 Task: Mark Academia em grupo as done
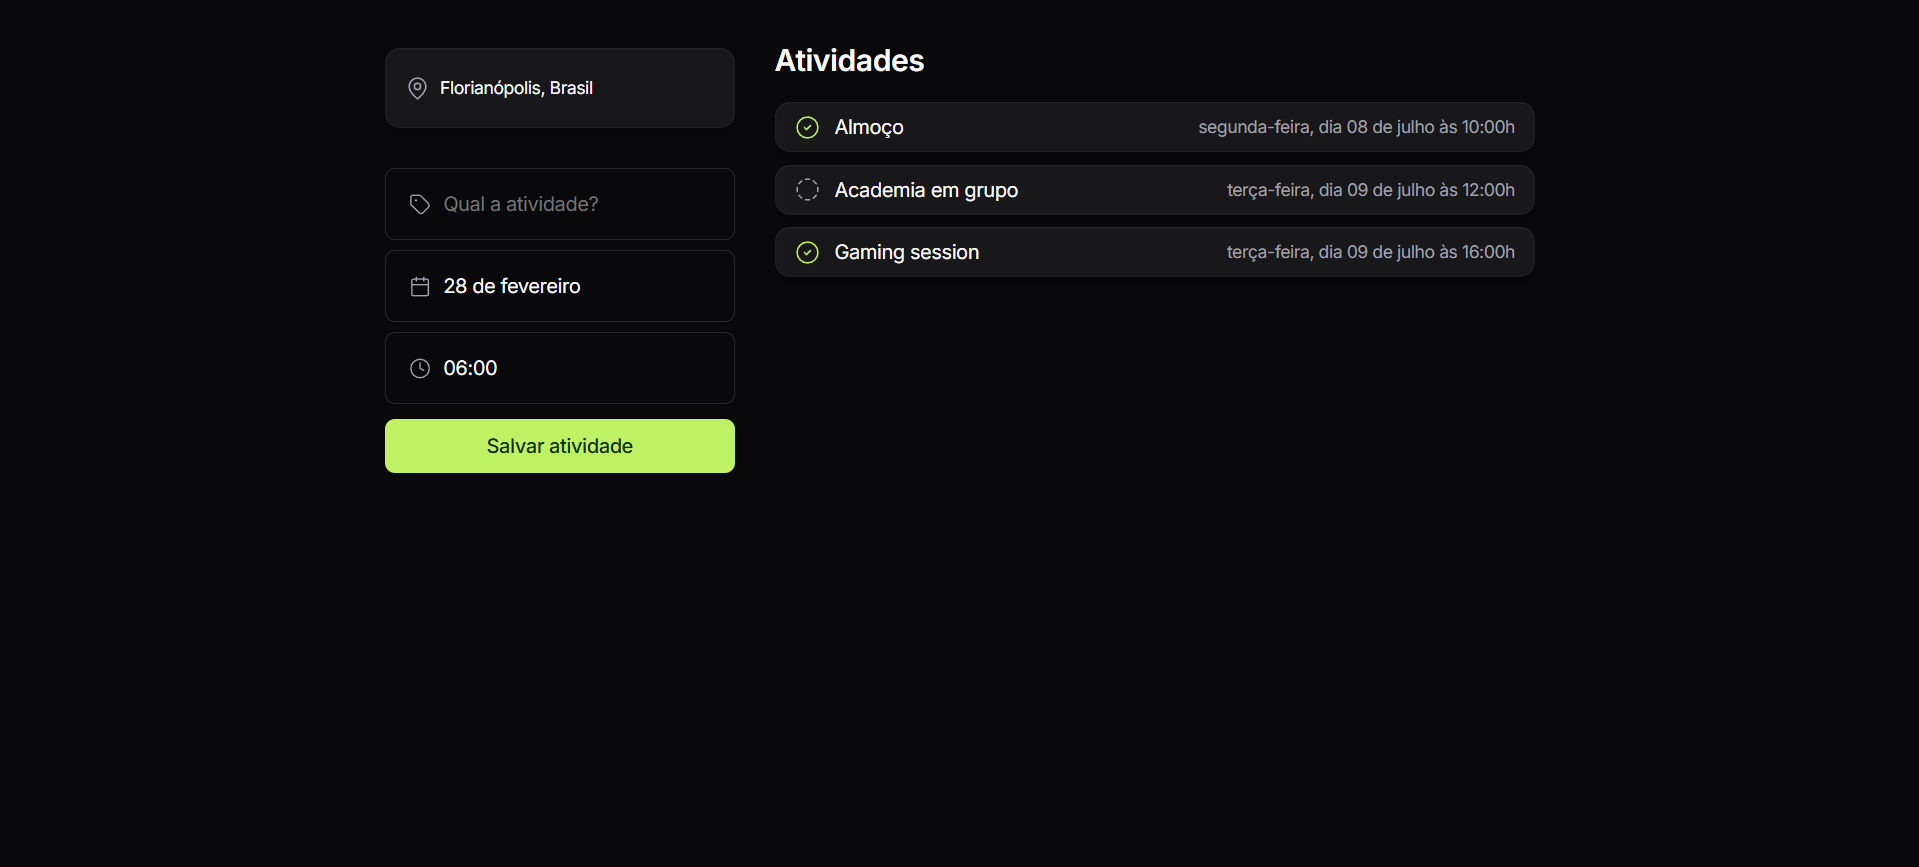(x=807, y=190)
